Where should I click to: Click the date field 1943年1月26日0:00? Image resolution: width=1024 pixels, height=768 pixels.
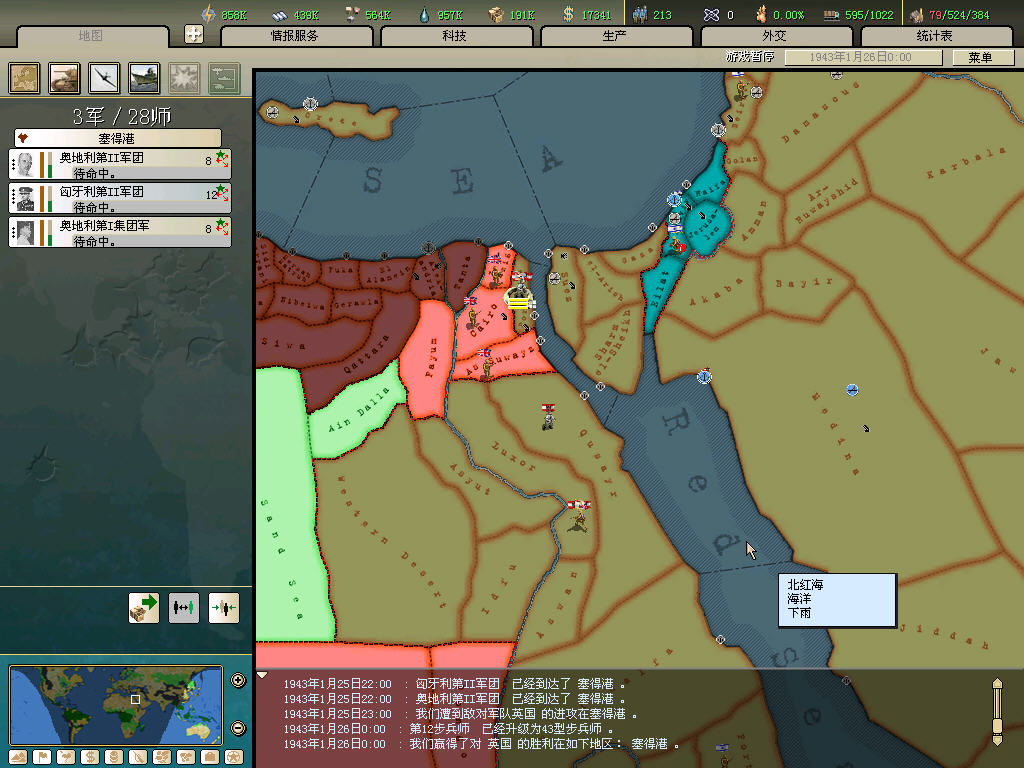863,57
